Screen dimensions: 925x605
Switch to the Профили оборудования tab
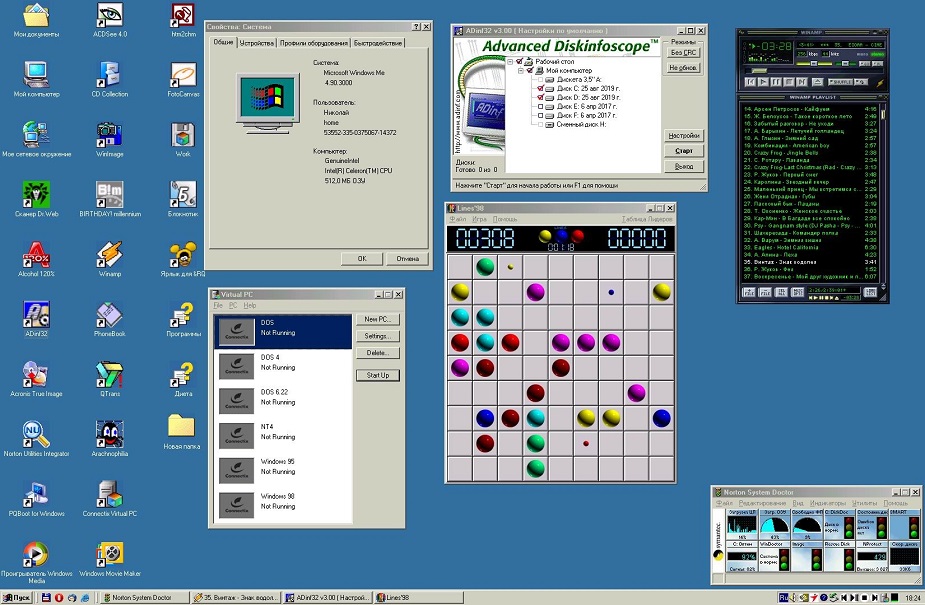(x=314, y=43)
